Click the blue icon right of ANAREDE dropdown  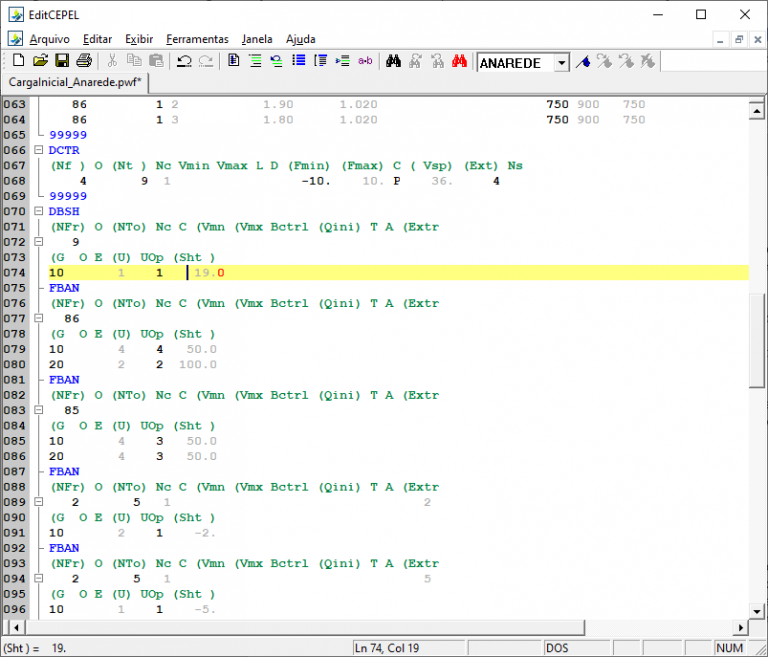[x=582, y=62]
